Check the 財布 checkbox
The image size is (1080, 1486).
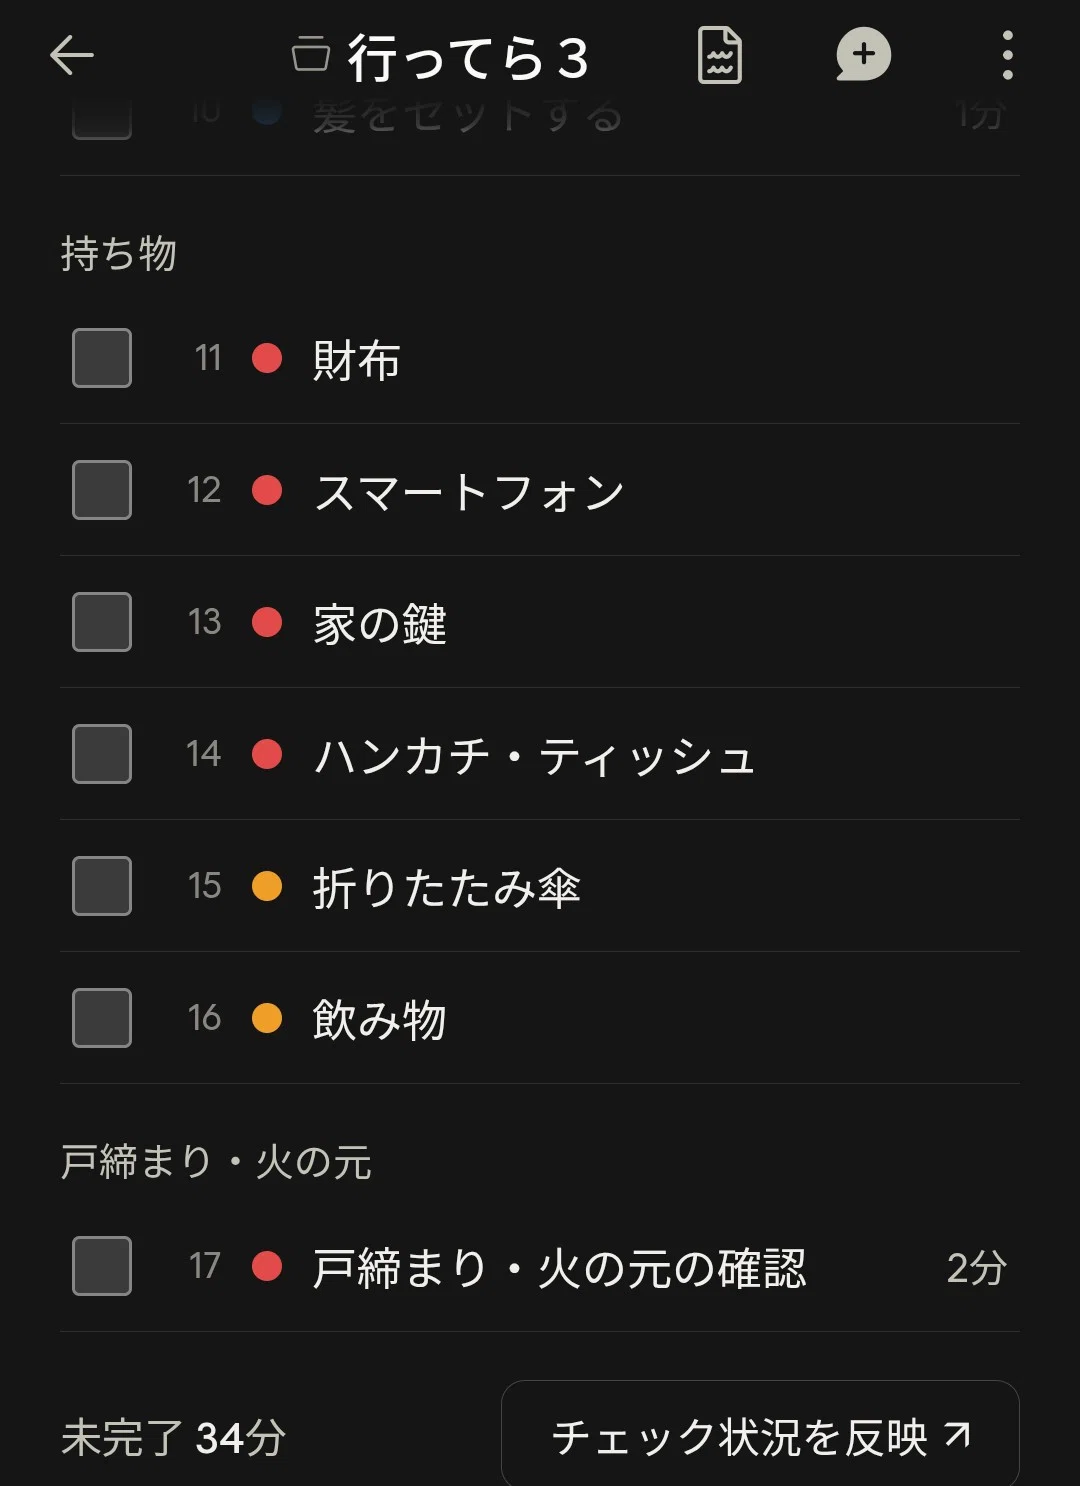pyautogui.click(x=102, y=358)
